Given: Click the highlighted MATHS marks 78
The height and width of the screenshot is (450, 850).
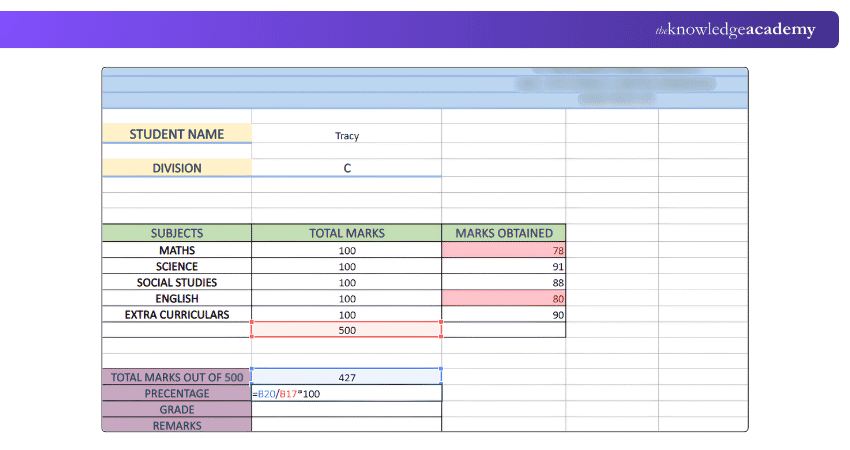Looking at the screenshot, I should 504,250.
